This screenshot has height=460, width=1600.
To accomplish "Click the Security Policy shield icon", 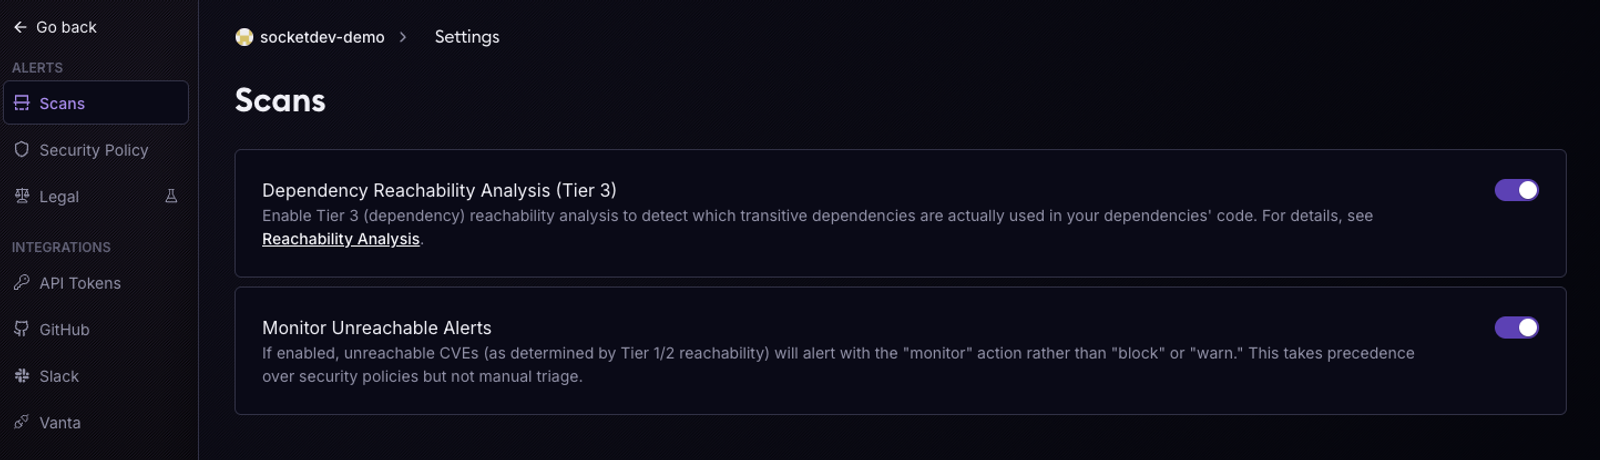I will coord(21,149).
